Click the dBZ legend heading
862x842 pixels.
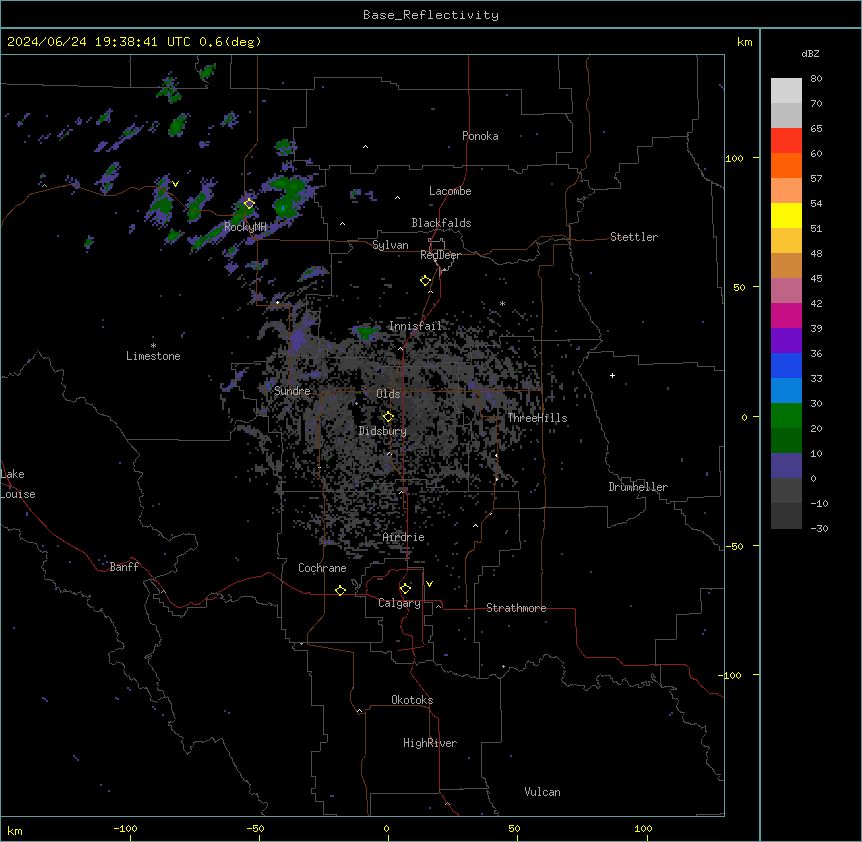[810, 53]
